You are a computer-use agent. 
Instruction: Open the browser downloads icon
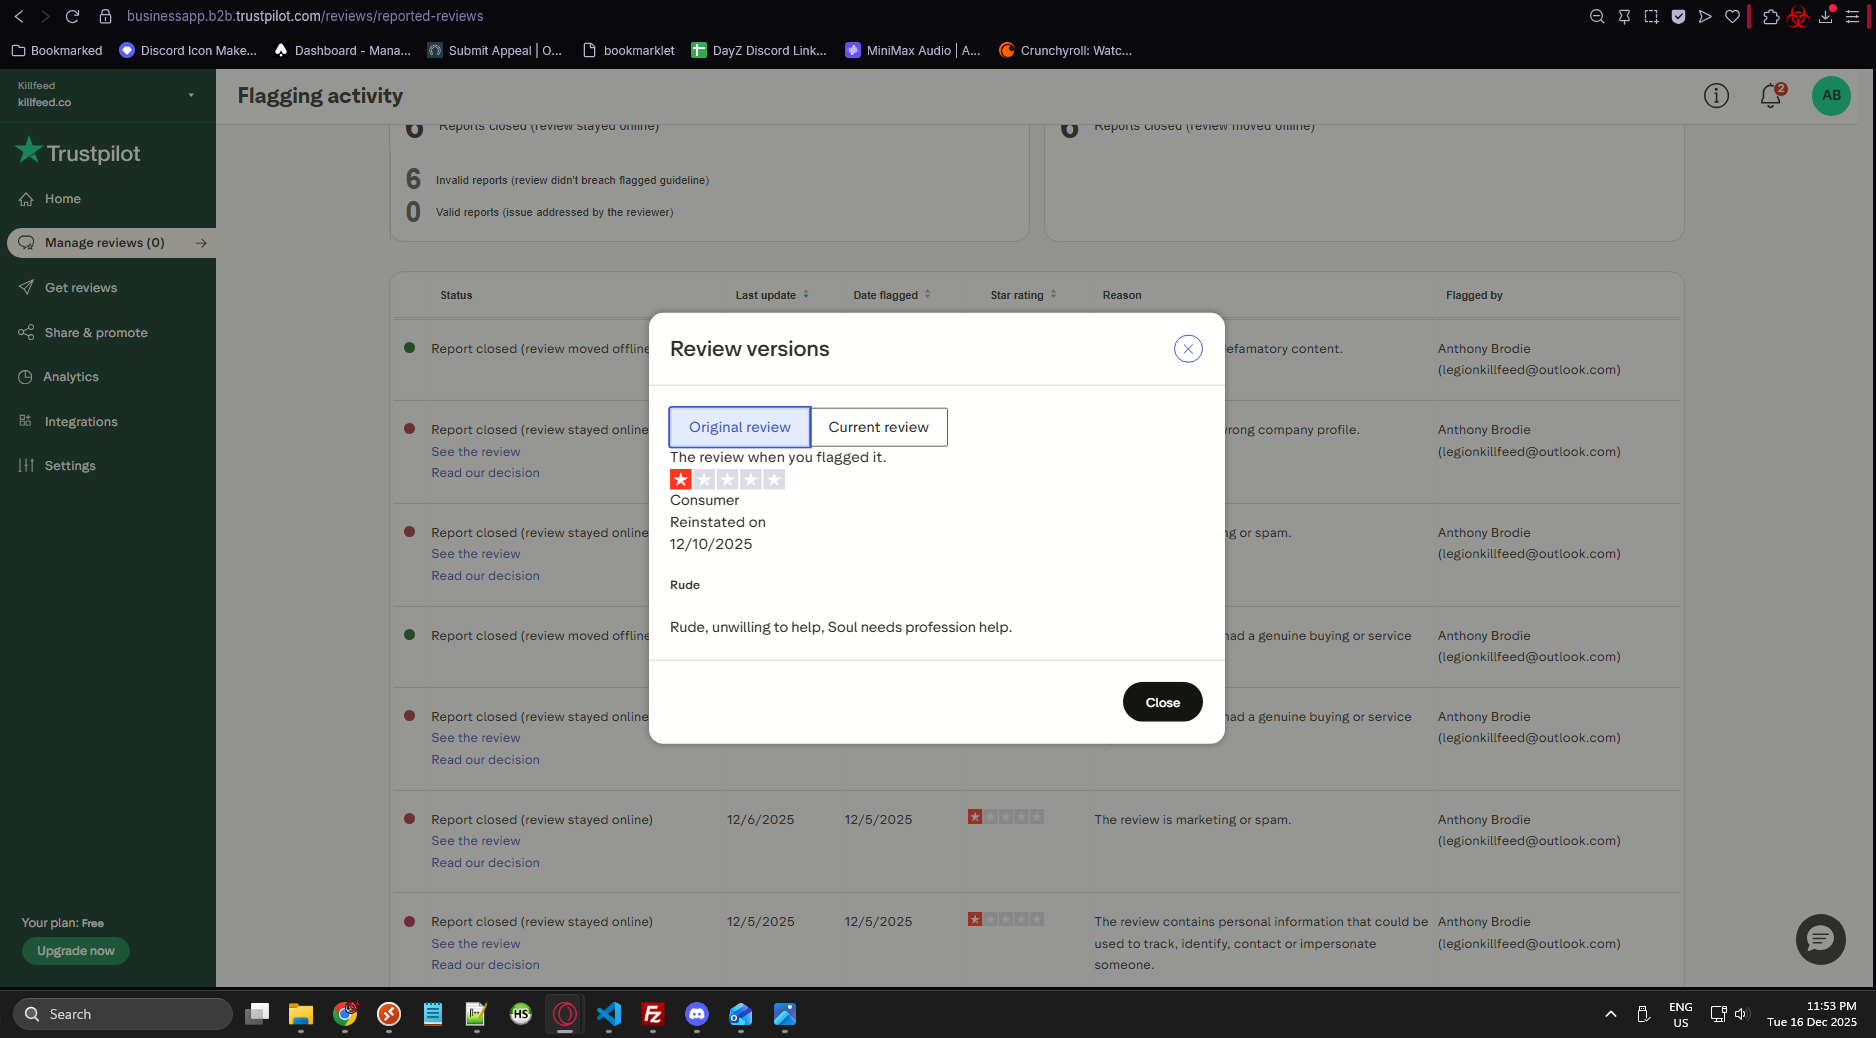pos(1826,16)
